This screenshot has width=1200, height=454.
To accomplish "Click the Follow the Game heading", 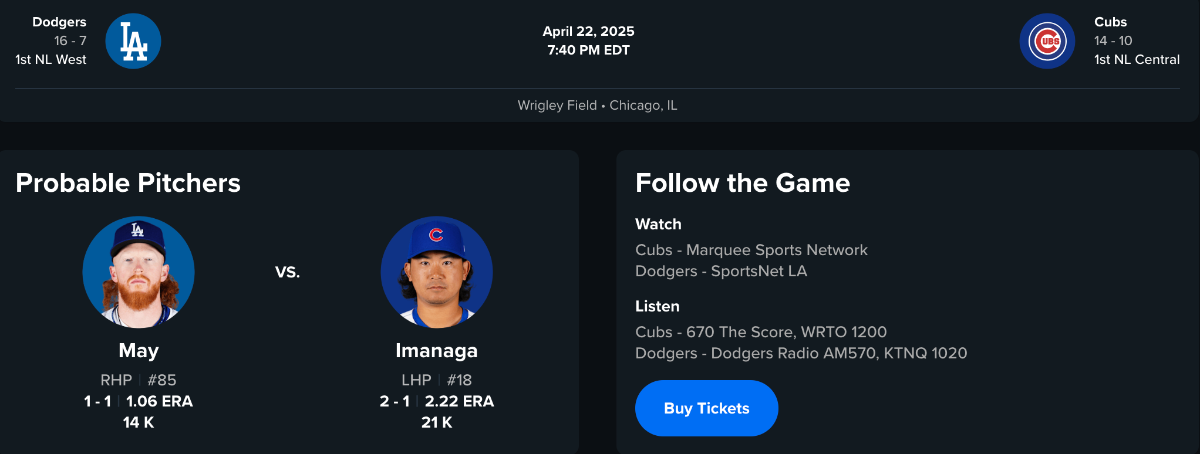I will [742, 183].
